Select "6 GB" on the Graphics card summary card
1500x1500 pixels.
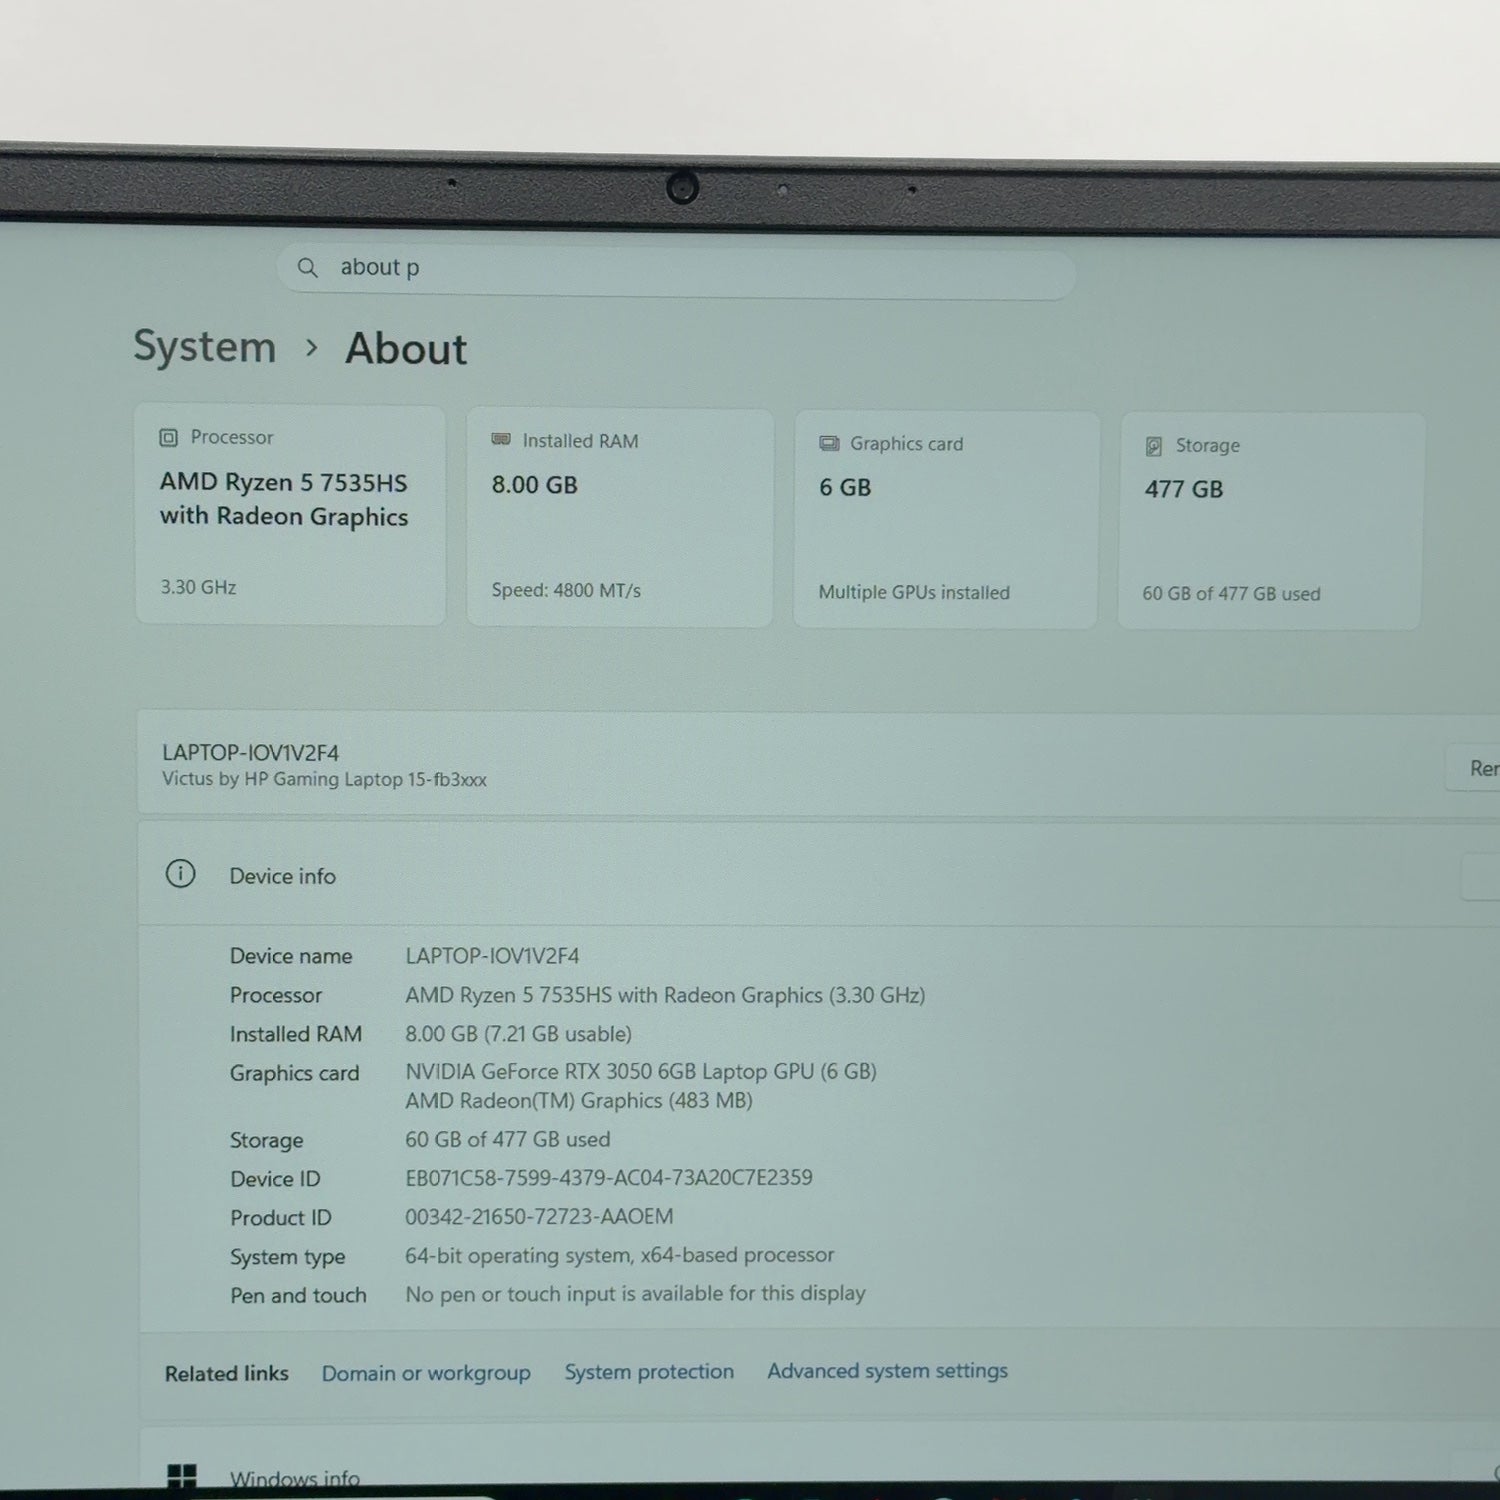click(845, 488)
